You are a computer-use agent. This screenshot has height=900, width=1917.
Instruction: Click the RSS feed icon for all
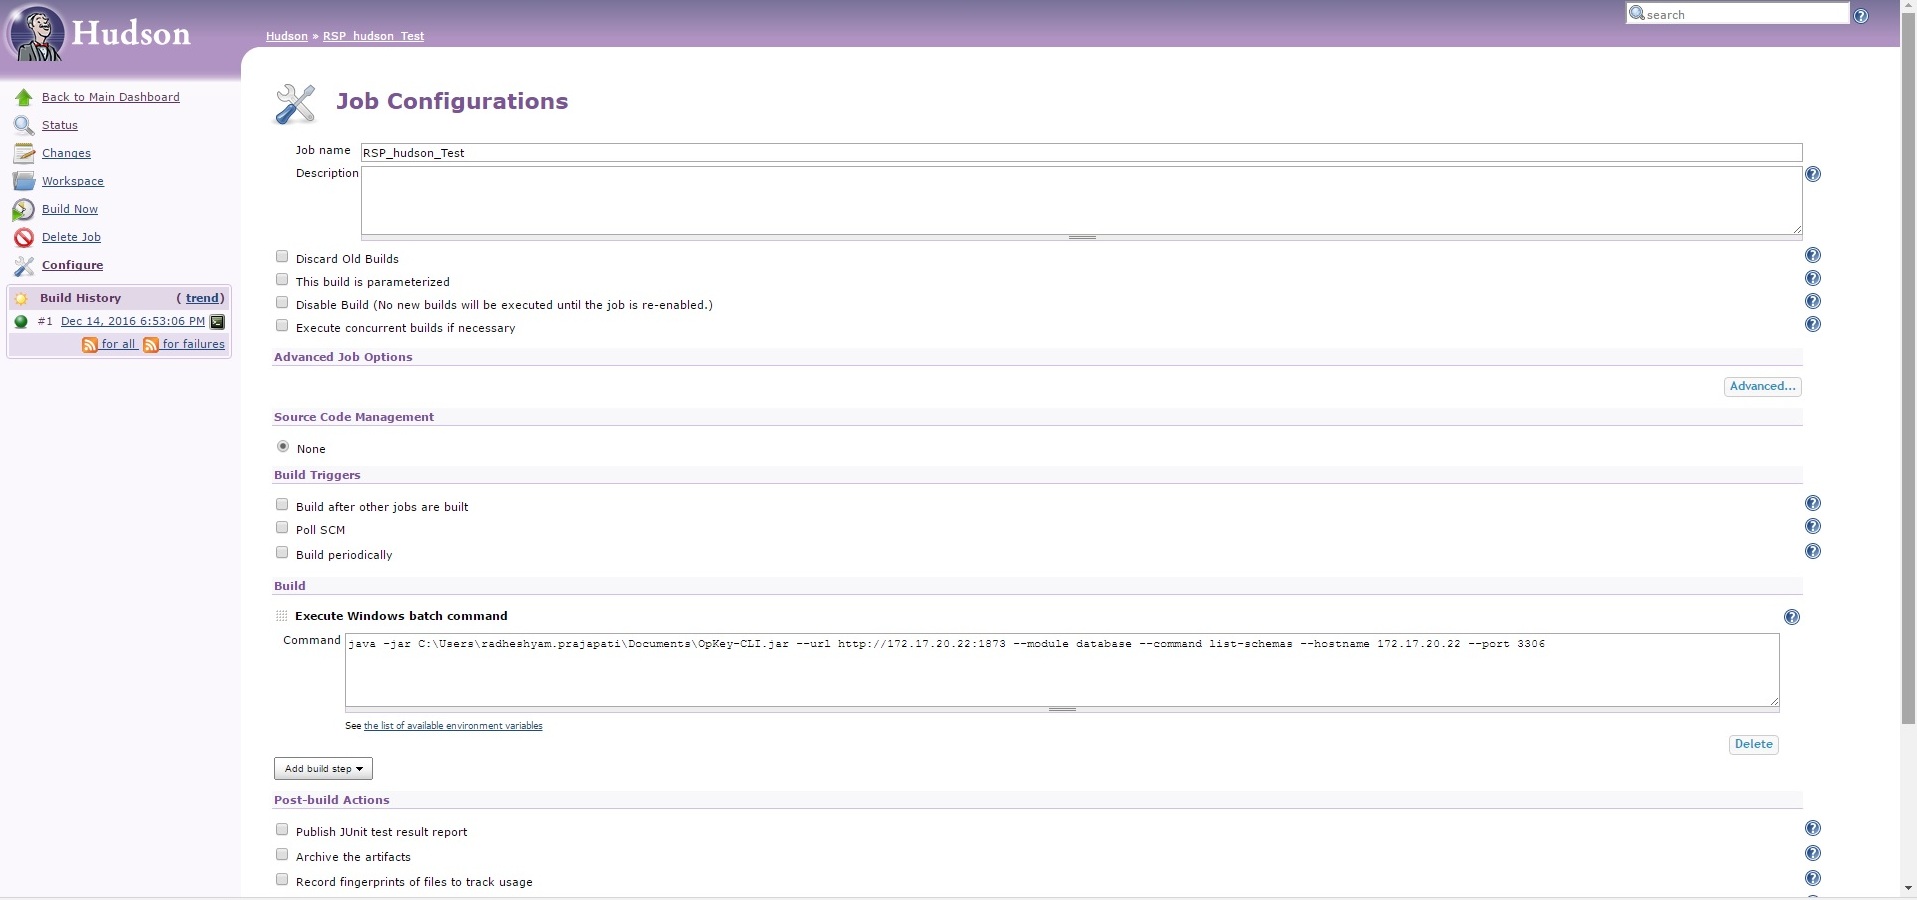[90, 345]
